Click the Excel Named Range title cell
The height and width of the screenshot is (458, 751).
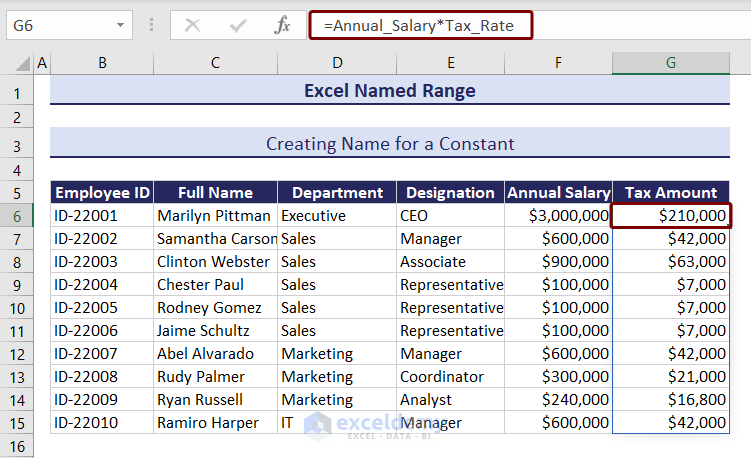[x=390, y=91]
